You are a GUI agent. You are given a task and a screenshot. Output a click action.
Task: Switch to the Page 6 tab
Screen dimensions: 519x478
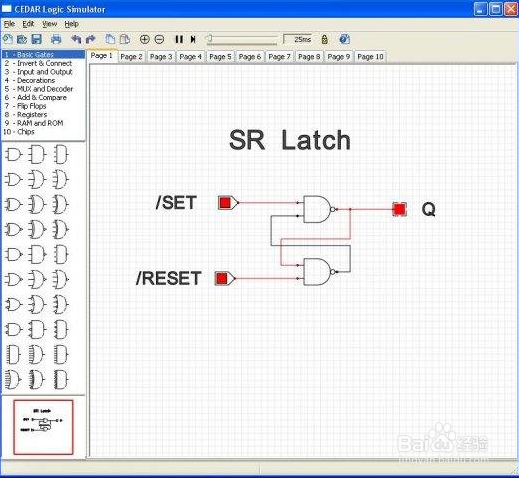250,57
